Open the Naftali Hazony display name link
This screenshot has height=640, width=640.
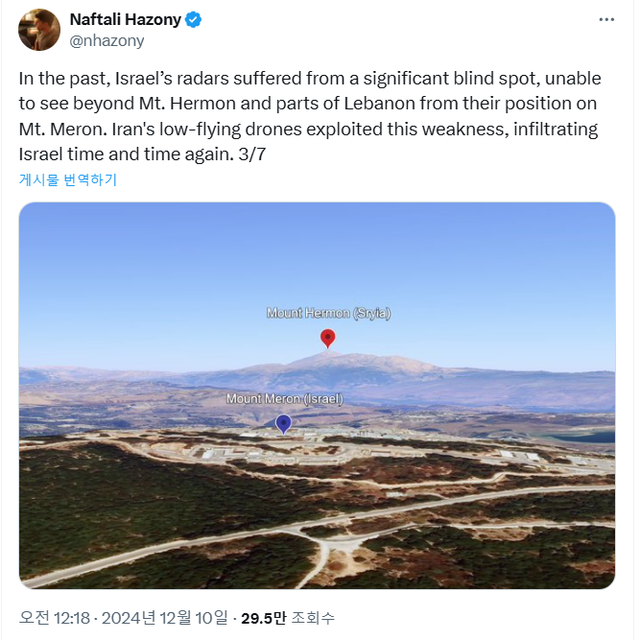124,20
